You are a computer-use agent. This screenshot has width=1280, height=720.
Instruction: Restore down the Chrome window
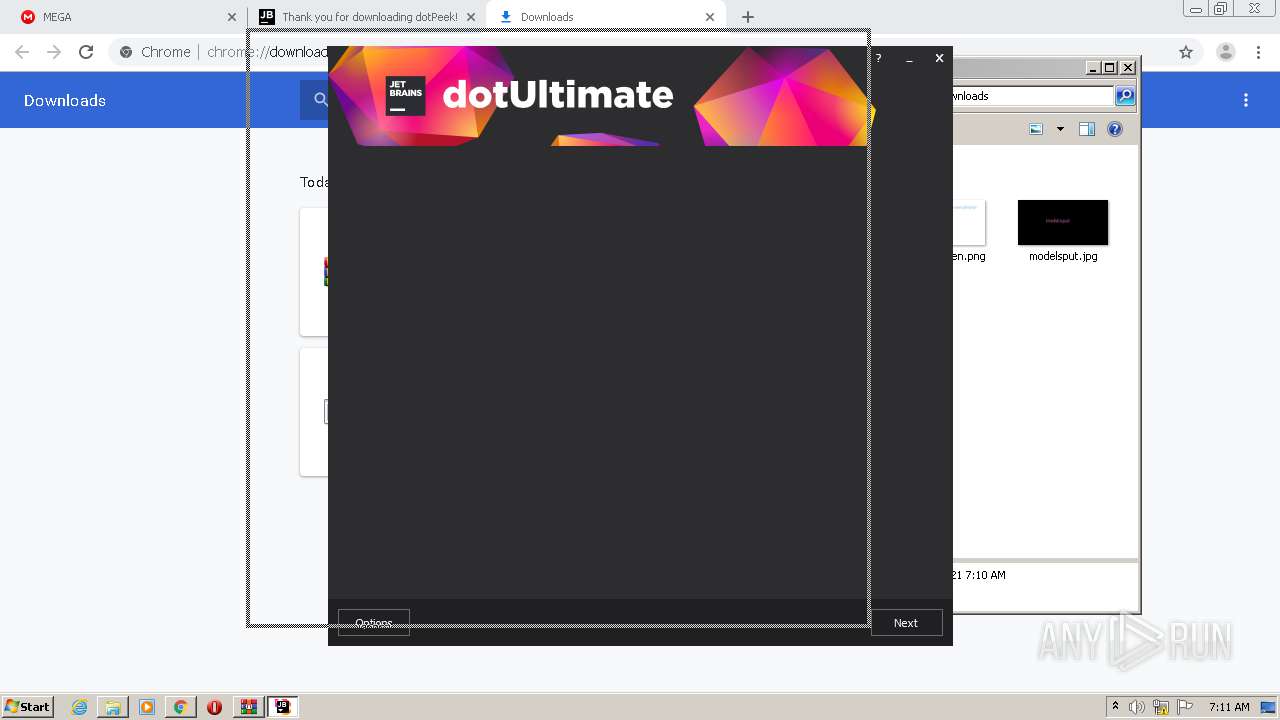click(1221, 9)
